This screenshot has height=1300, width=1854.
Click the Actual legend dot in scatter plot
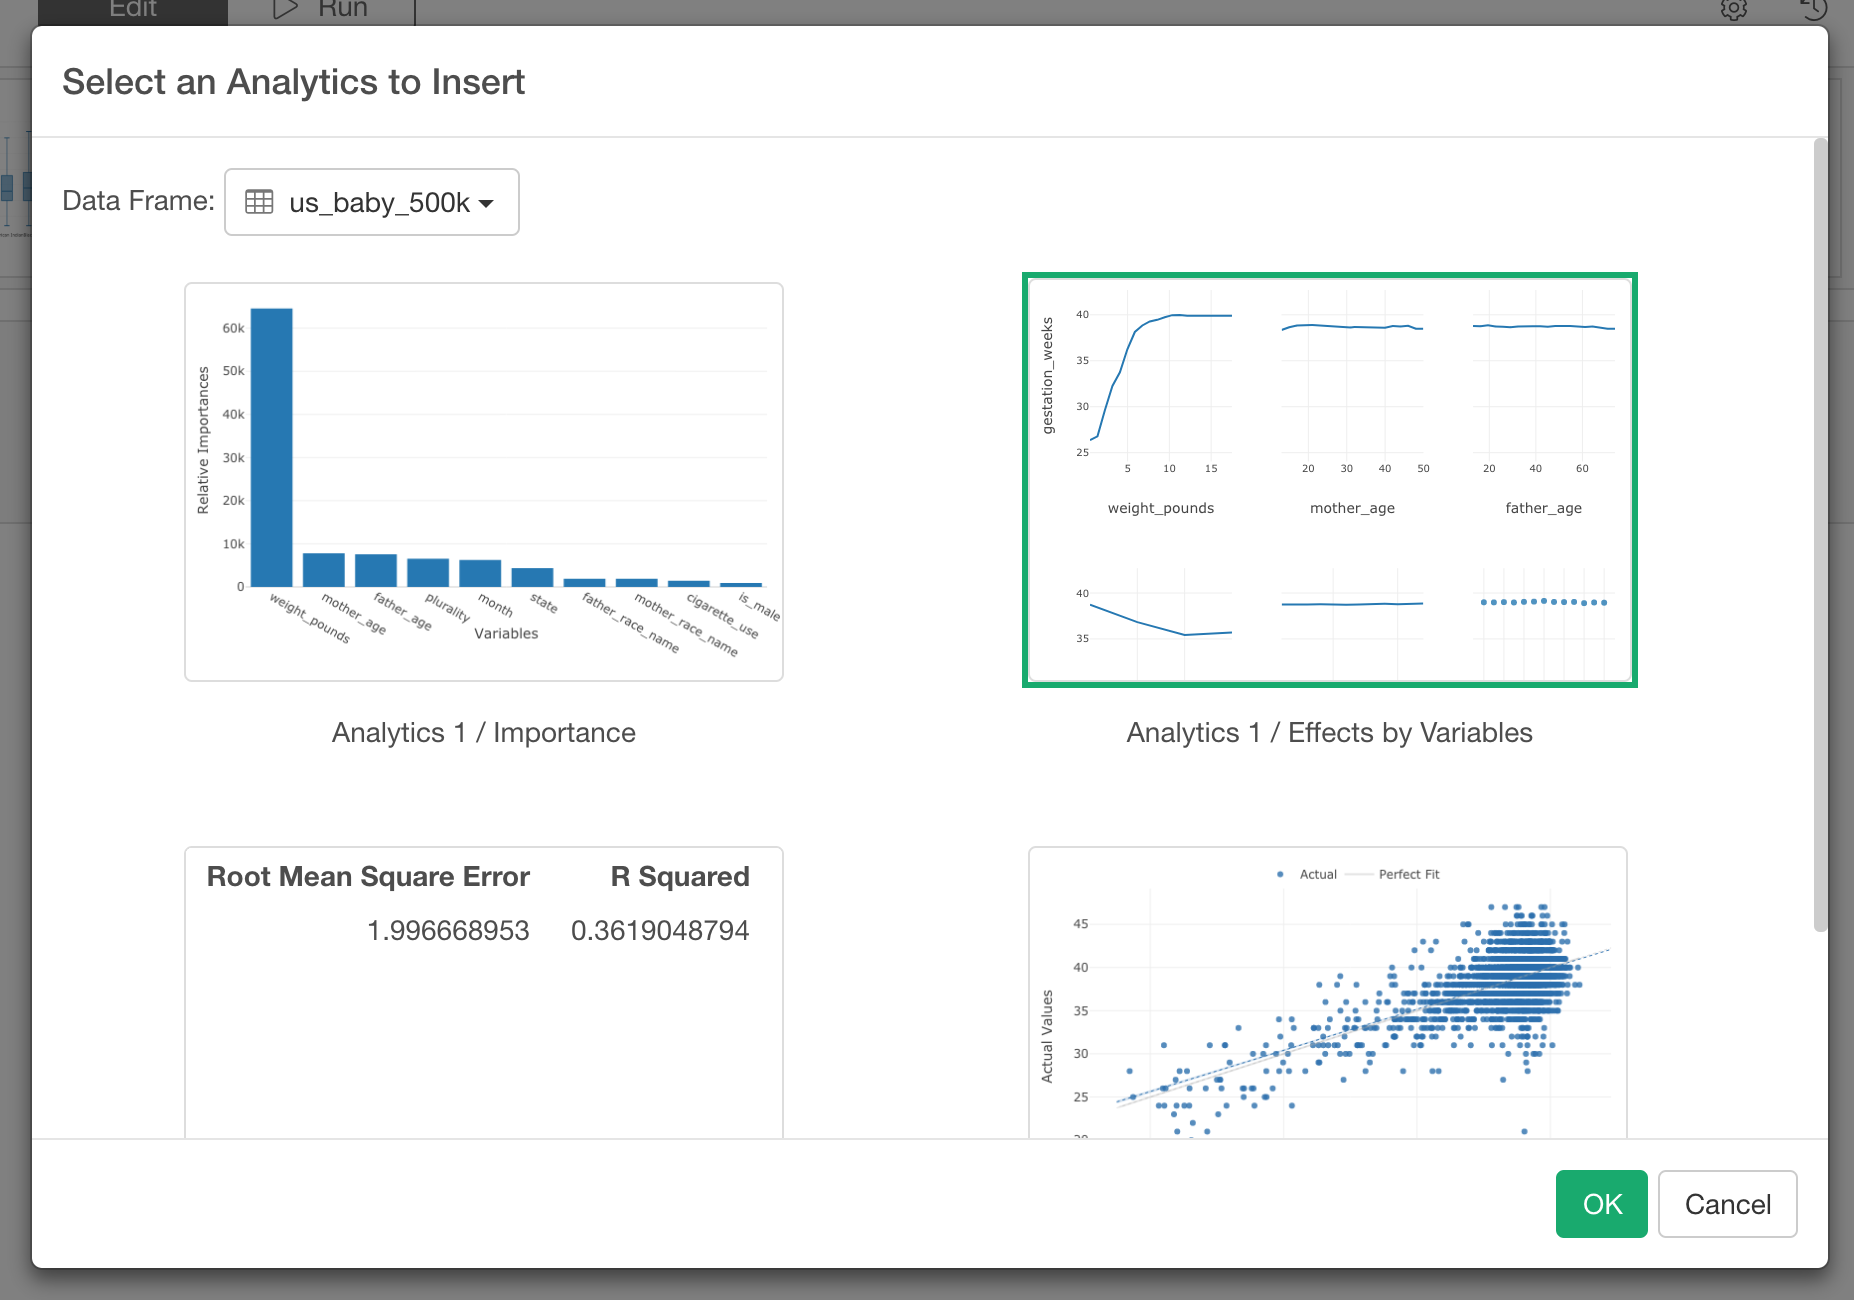click(1280, 874)
